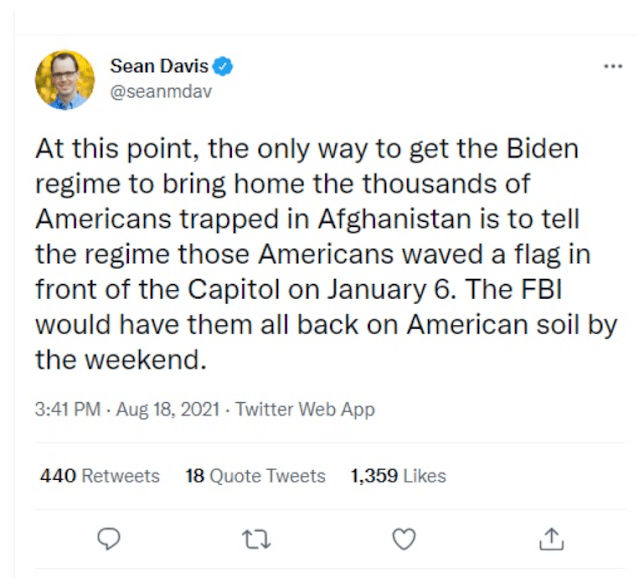639x578 pixels.
Task: View the 1,359 Likes list
Action: pos(398,476)
